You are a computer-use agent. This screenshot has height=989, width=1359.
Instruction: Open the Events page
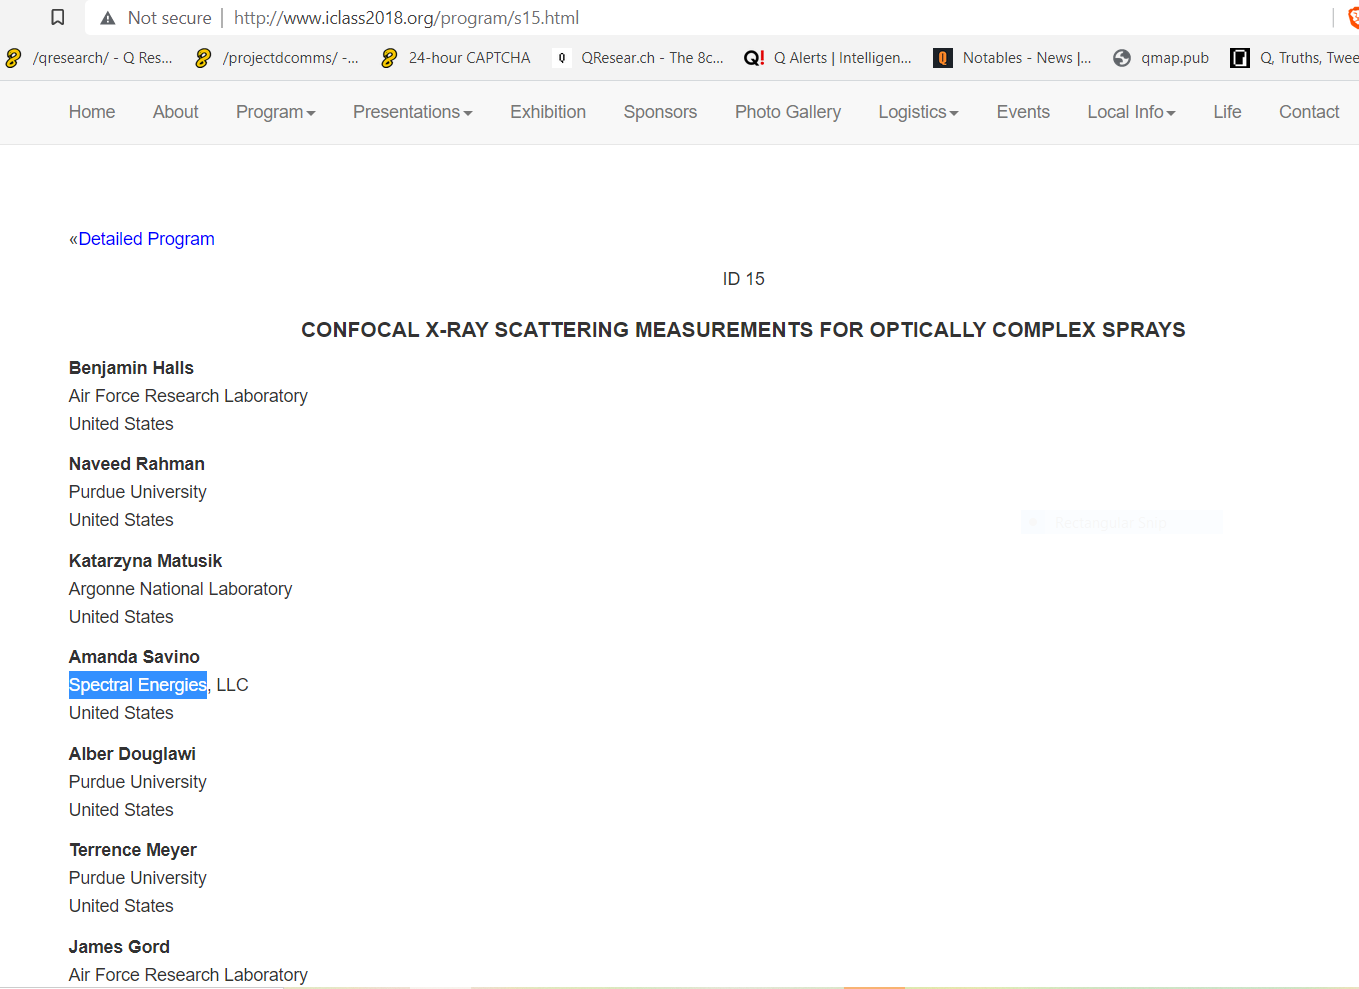[x=1023, y=112]
